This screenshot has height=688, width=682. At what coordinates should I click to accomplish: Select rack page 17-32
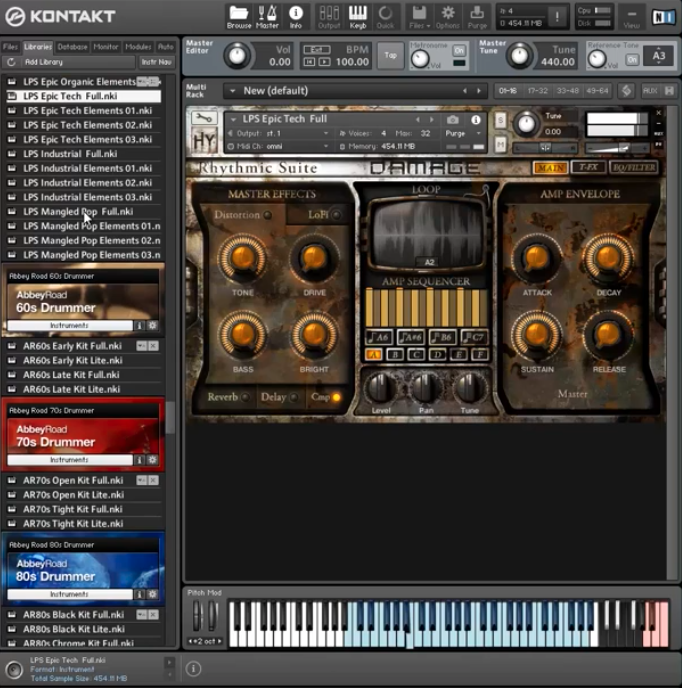[x=538, y=91]
